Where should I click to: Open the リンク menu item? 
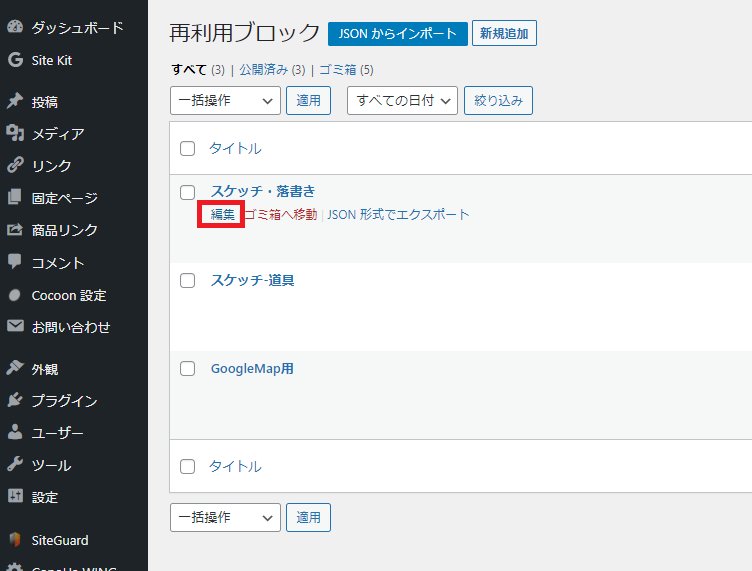pos(51,166)
